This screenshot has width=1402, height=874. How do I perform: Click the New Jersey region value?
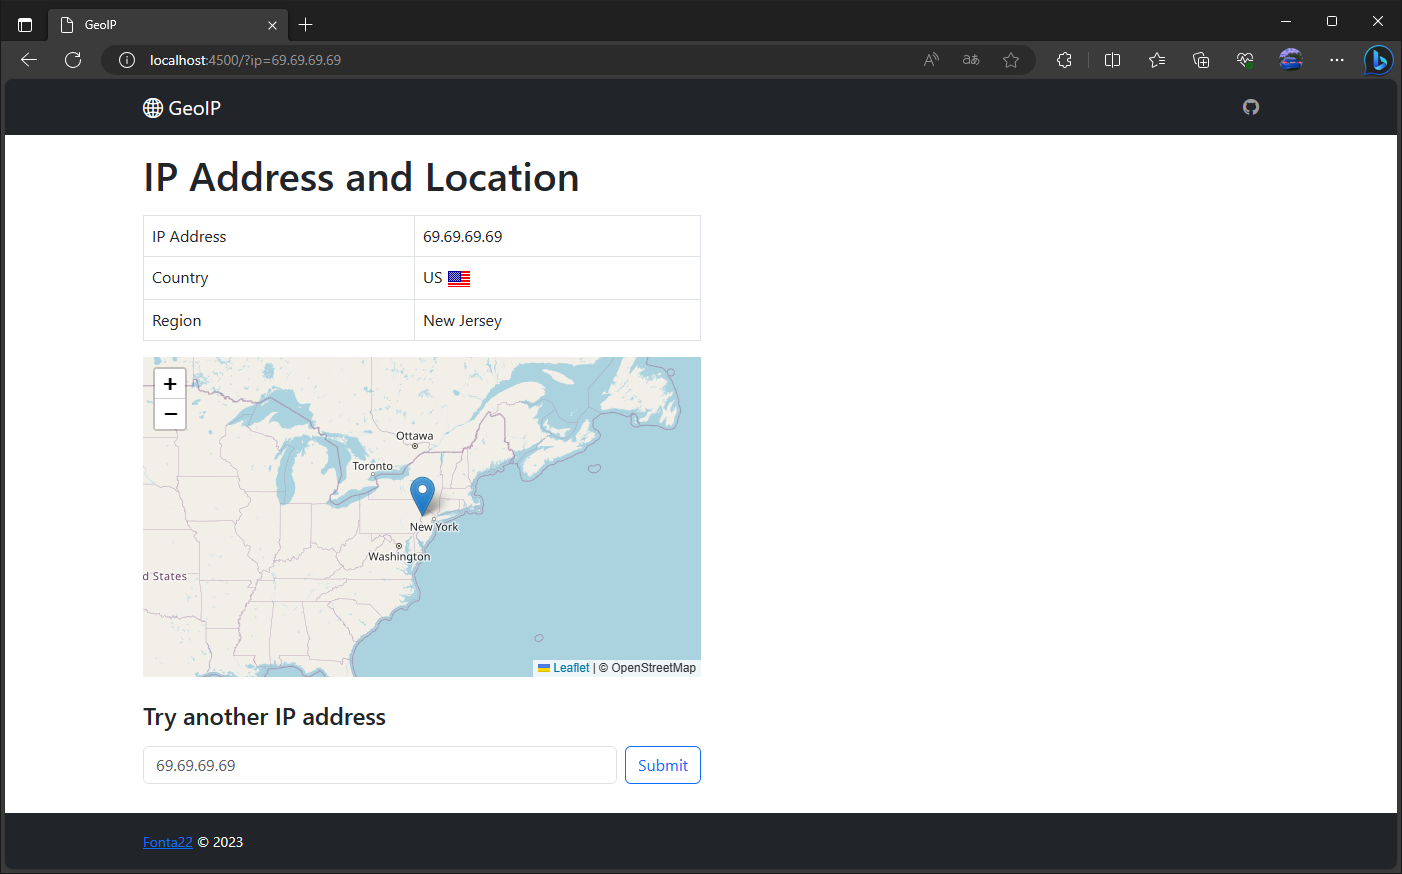point(462,320)
